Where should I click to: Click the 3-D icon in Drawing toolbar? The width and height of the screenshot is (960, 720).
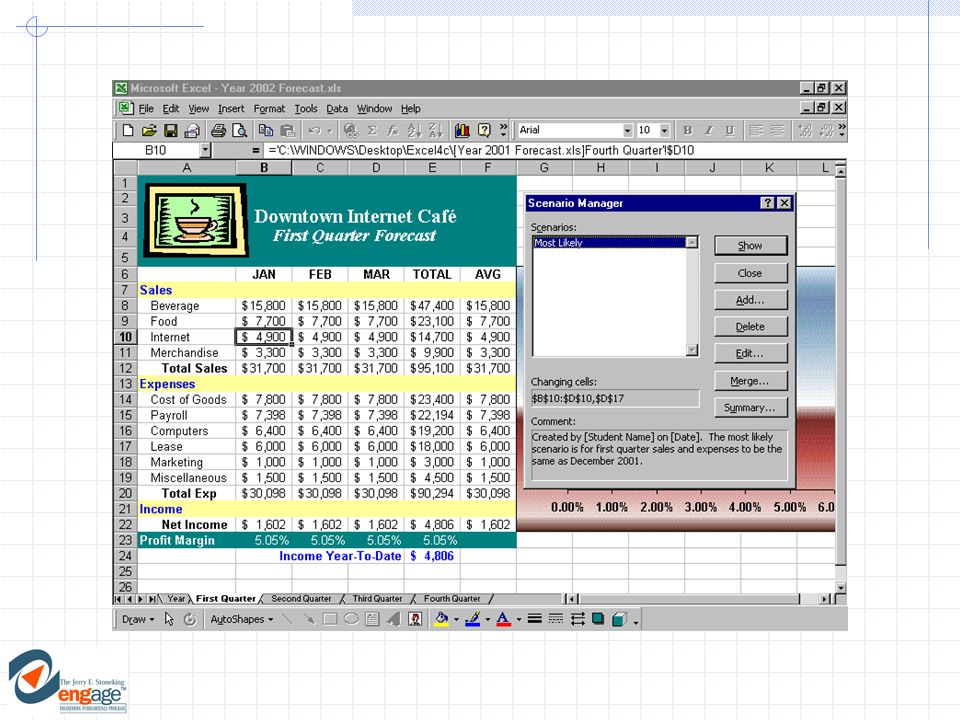click(x=619, y=619)
